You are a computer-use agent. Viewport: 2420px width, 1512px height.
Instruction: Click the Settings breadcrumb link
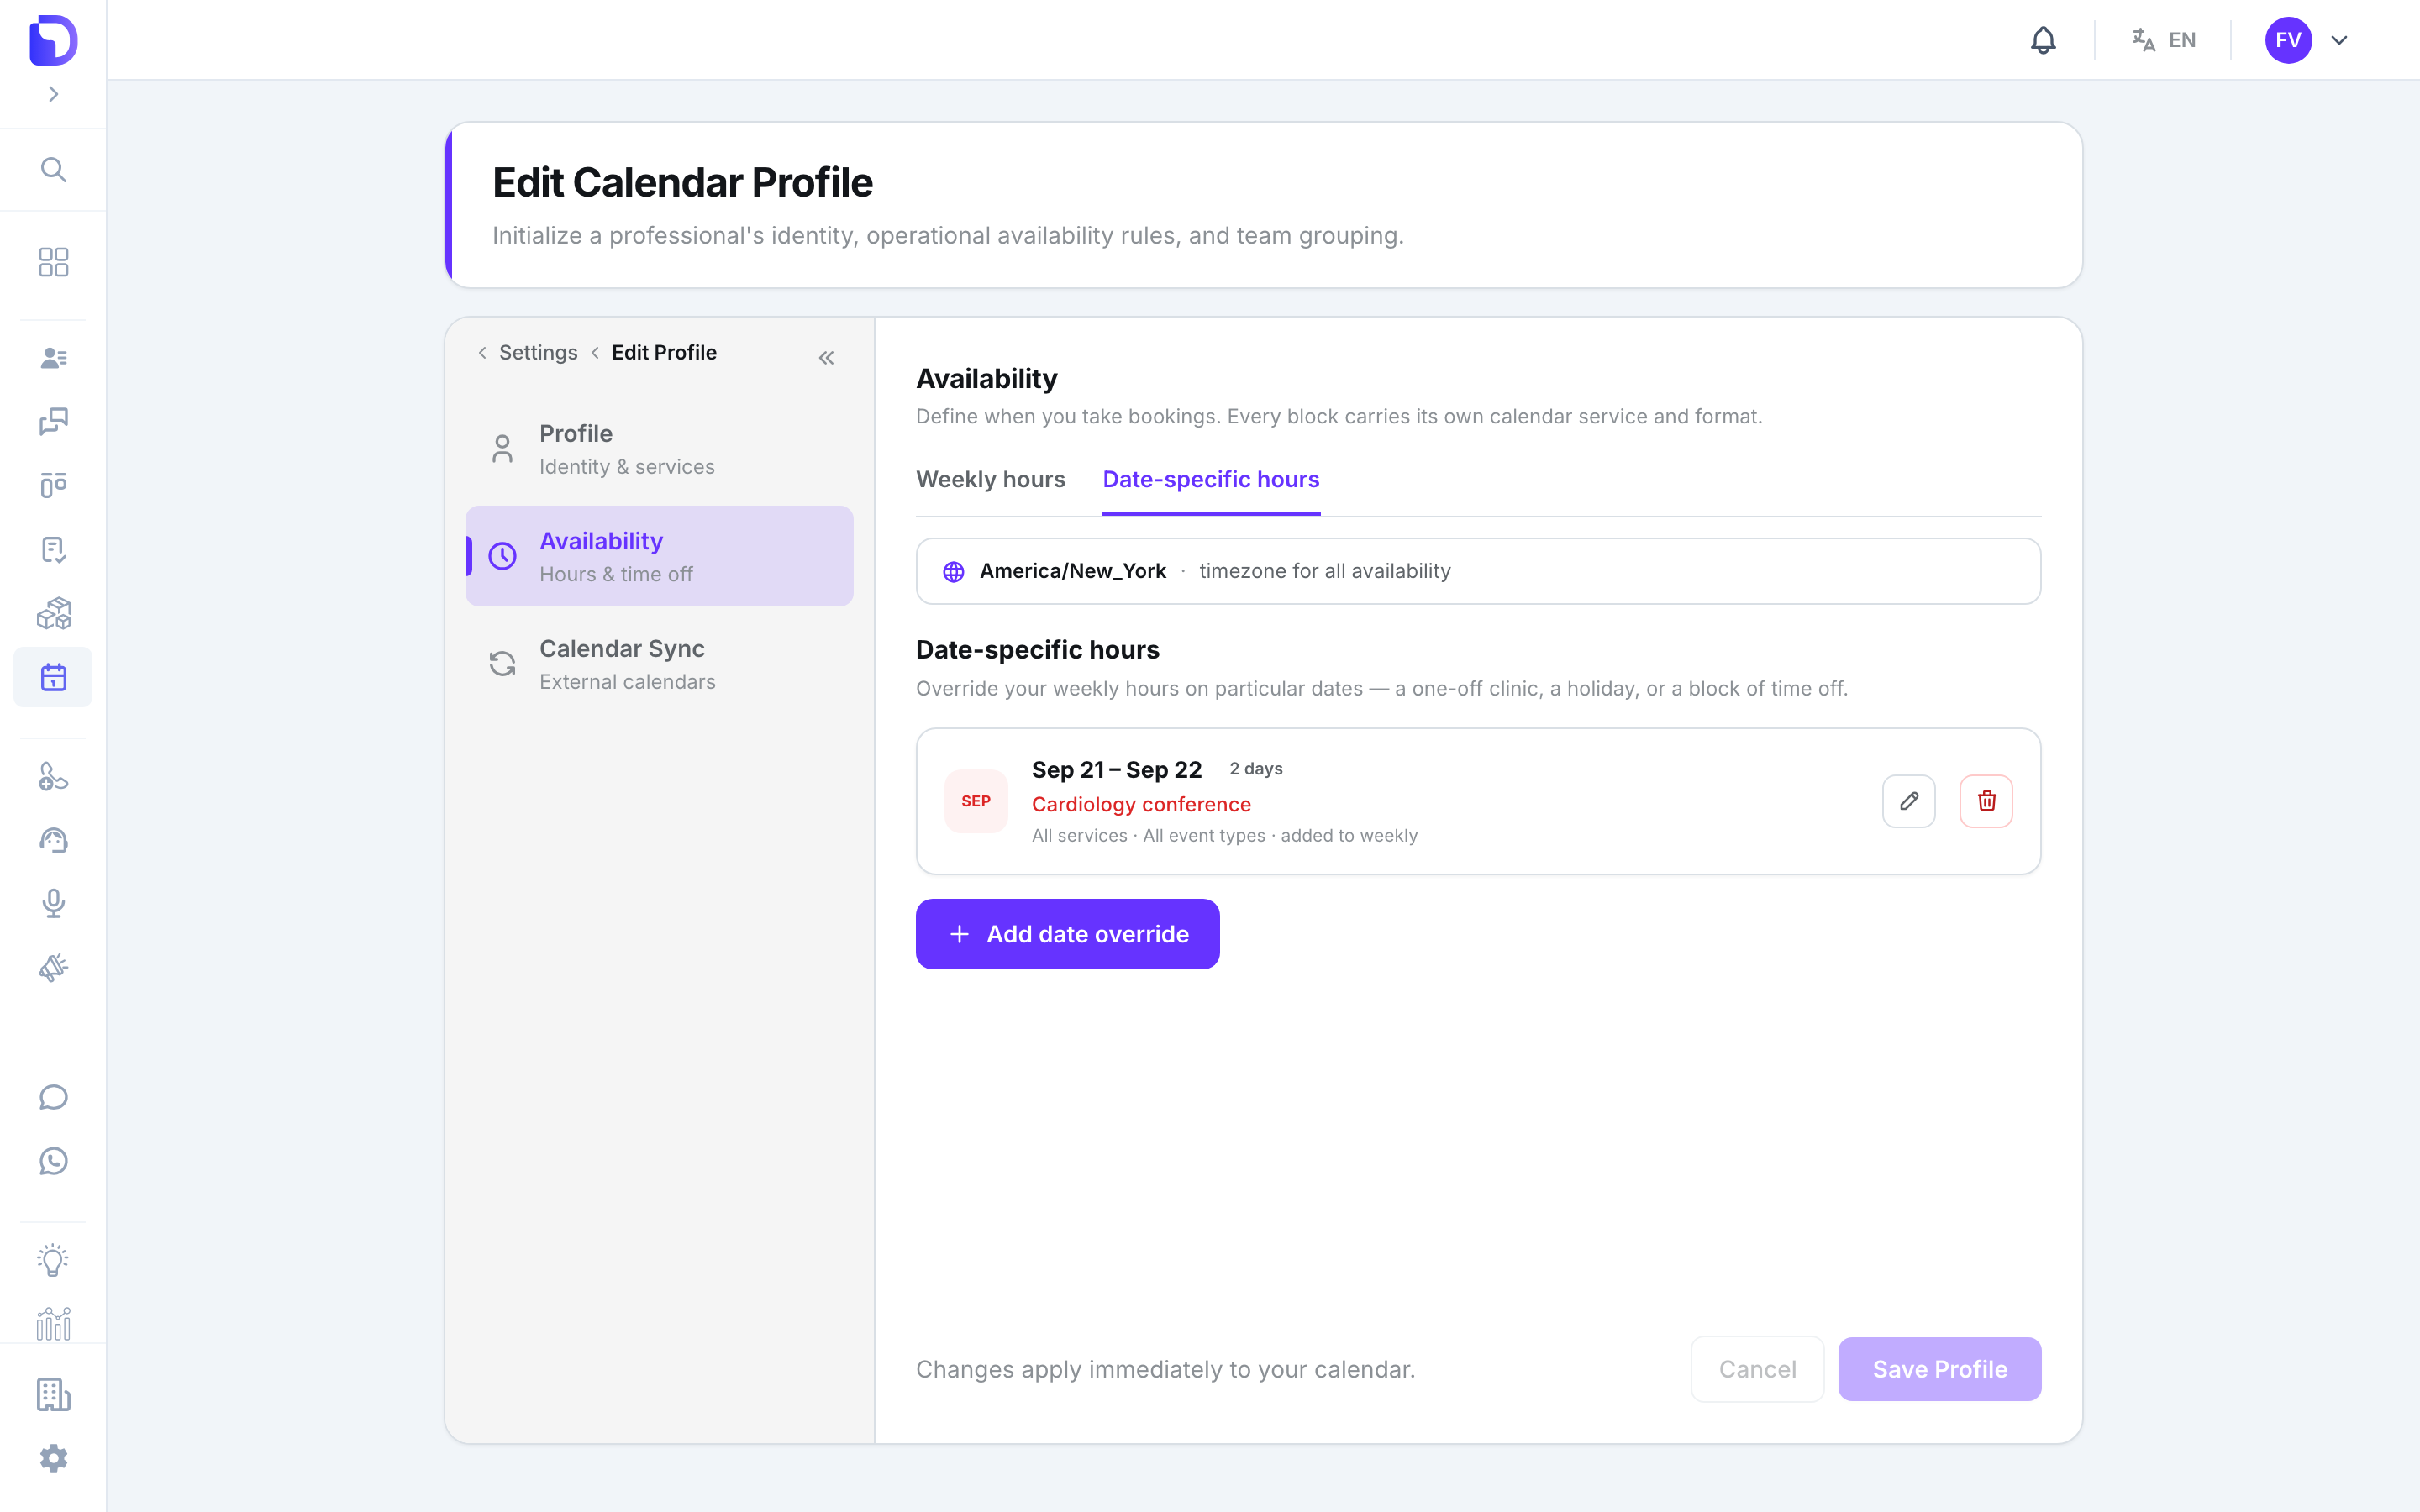tap(538, 352)
